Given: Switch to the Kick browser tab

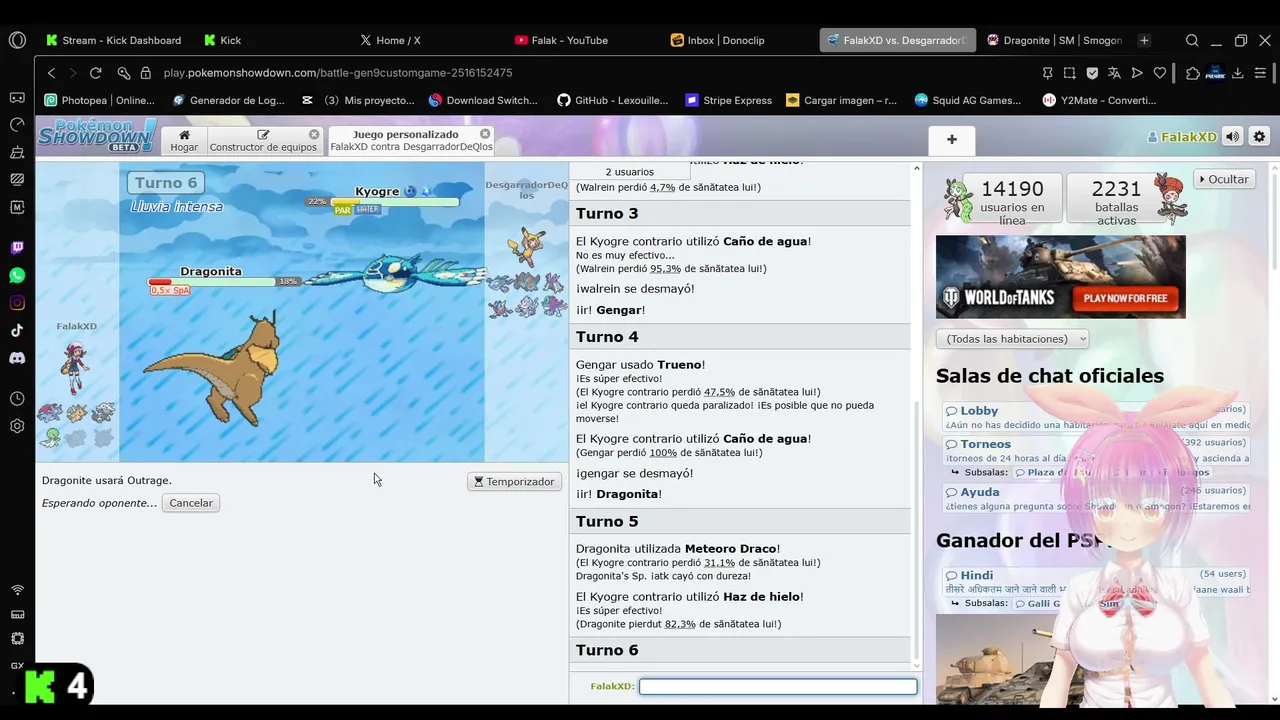Looking at the screenshot, I should click(222, 40).
